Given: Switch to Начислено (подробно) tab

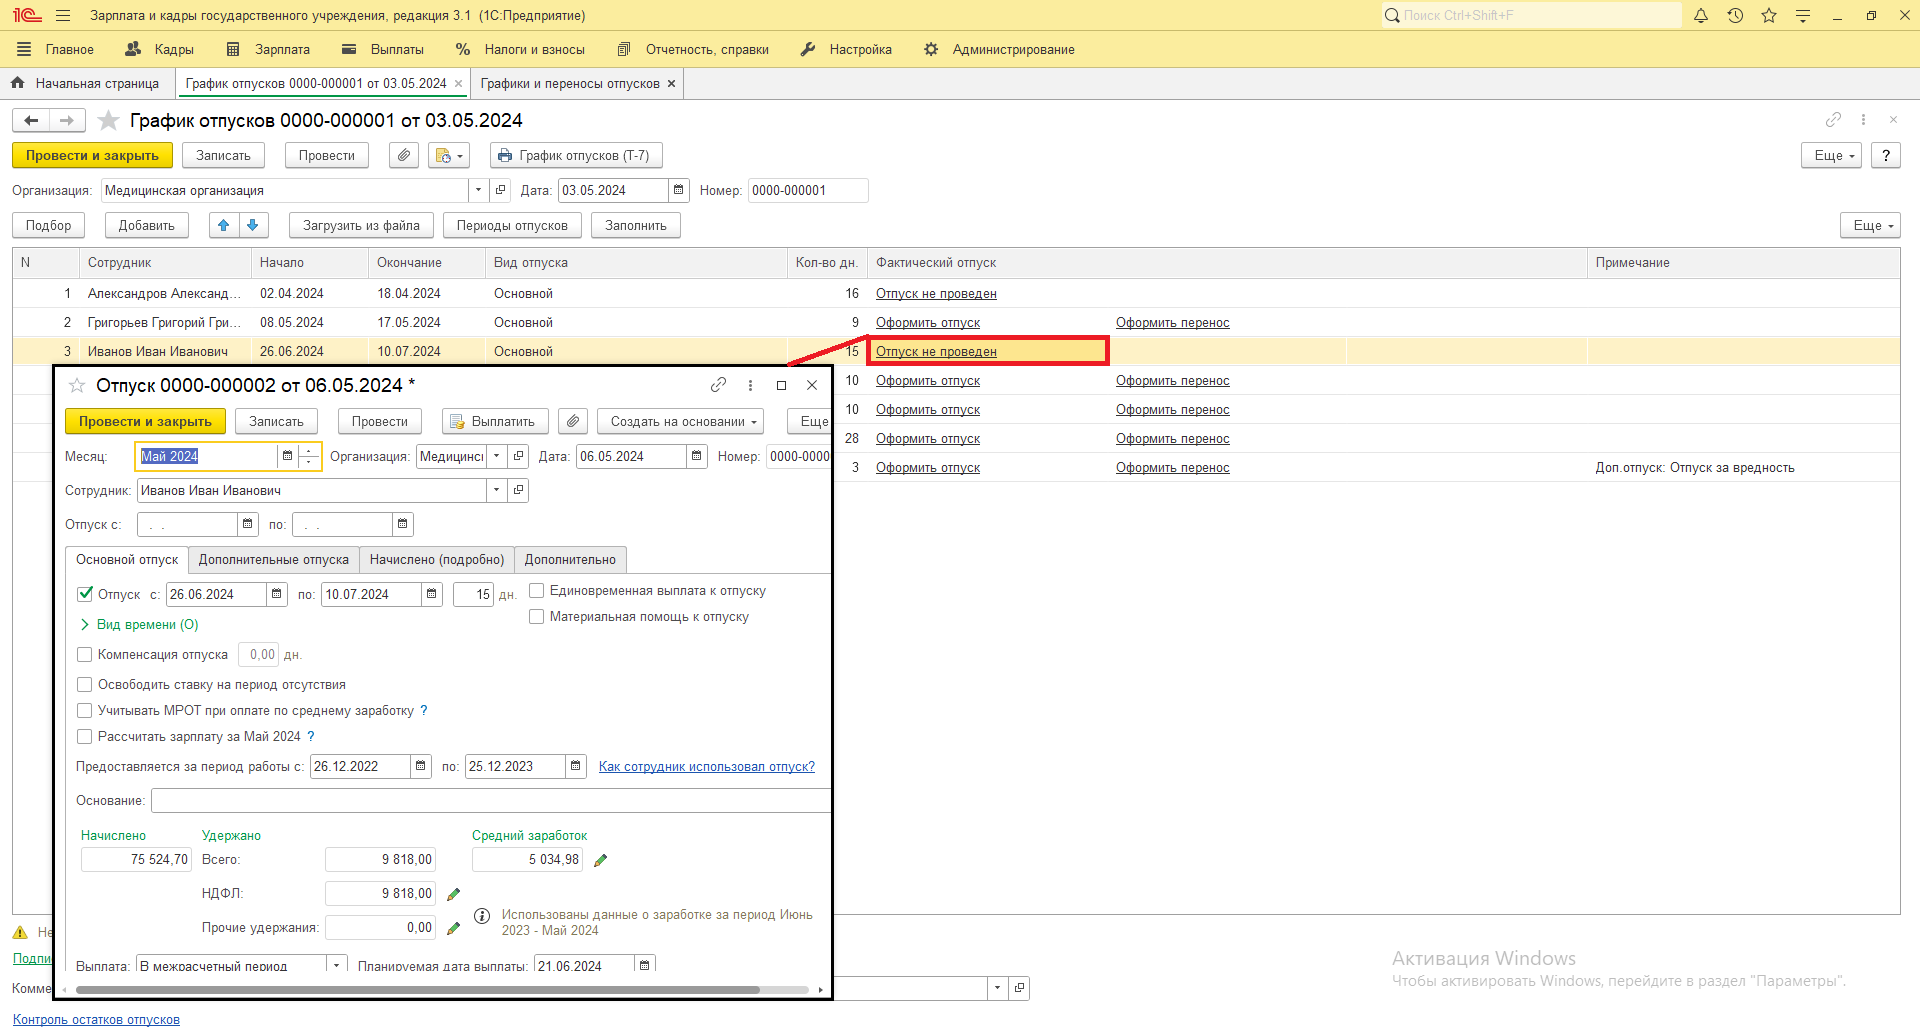Looking at the screenshot, I should click(x=437, y=560).
